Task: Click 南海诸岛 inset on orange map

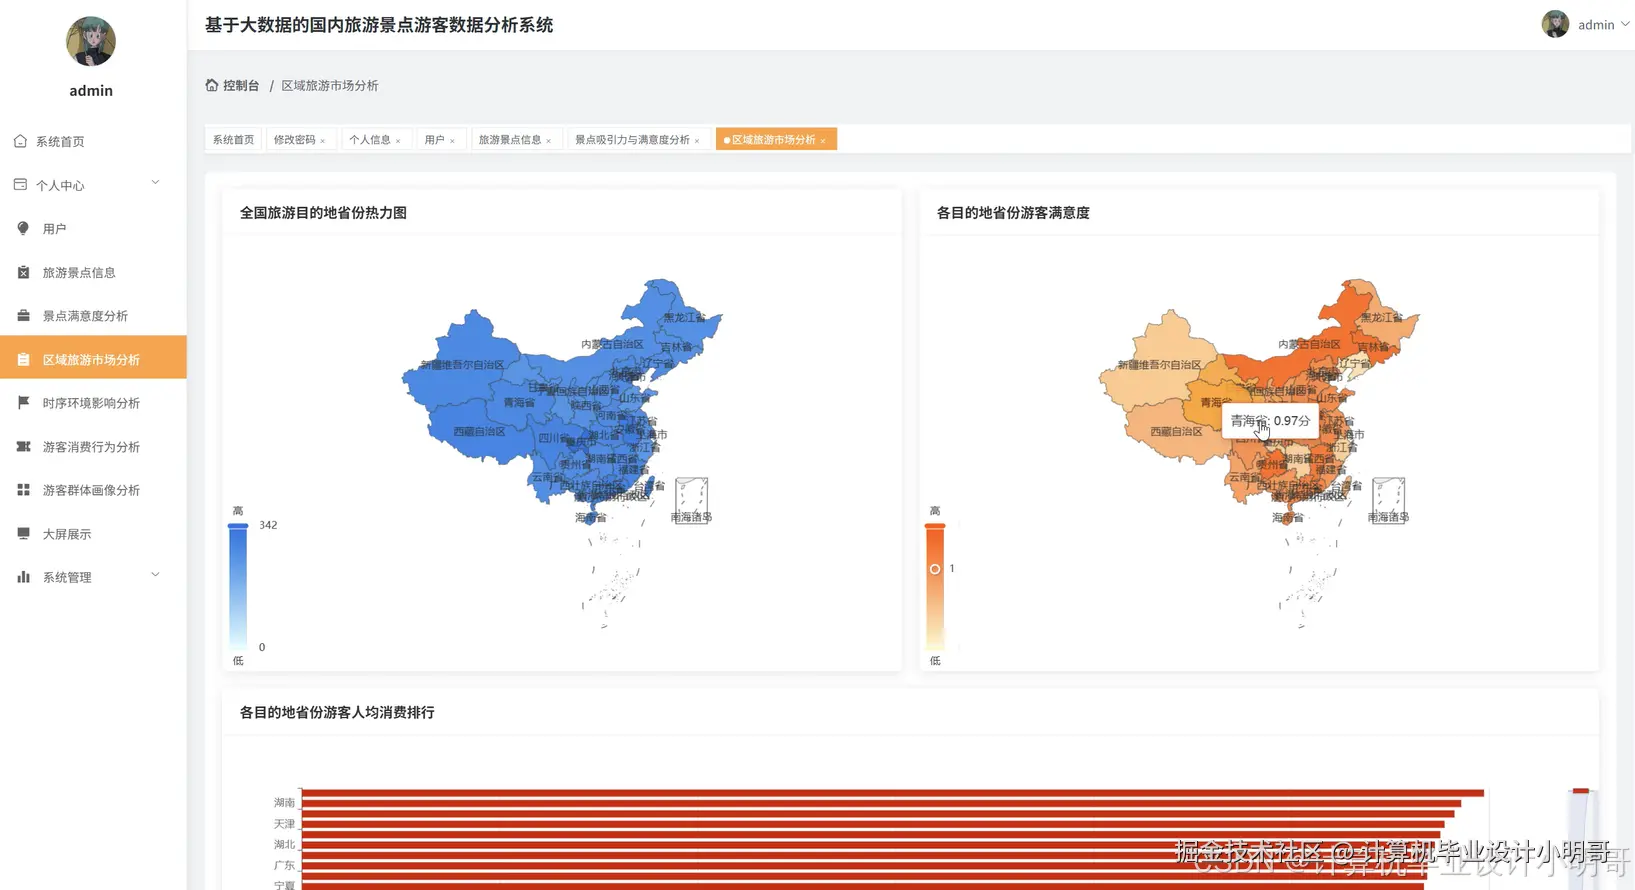Action: 1388,500
